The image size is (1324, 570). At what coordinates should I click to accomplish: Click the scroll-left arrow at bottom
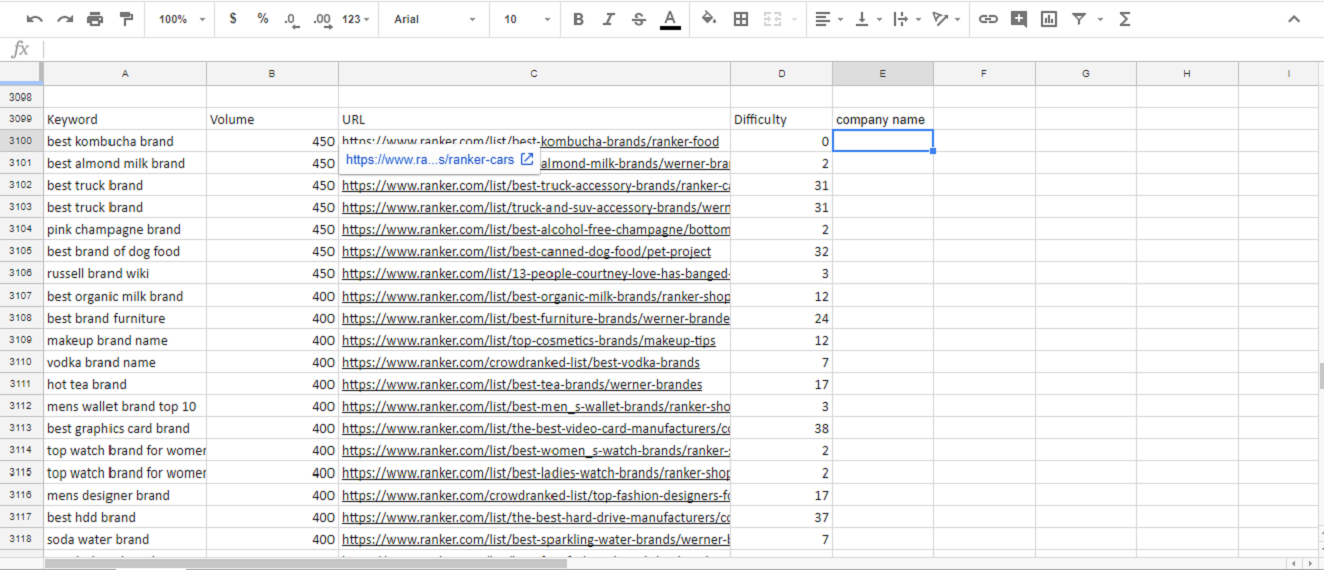[1295, 563]
